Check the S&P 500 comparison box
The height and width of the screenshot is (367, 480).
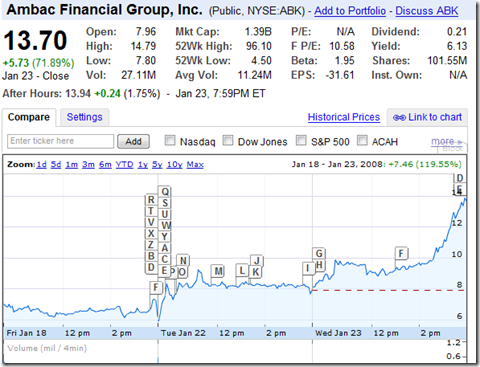(x=301, y=141)
